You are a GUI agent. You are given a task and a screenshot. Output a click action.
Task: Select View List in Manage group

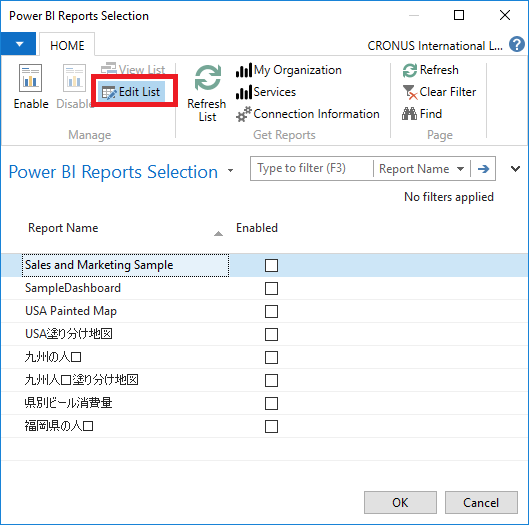[133, 69]
